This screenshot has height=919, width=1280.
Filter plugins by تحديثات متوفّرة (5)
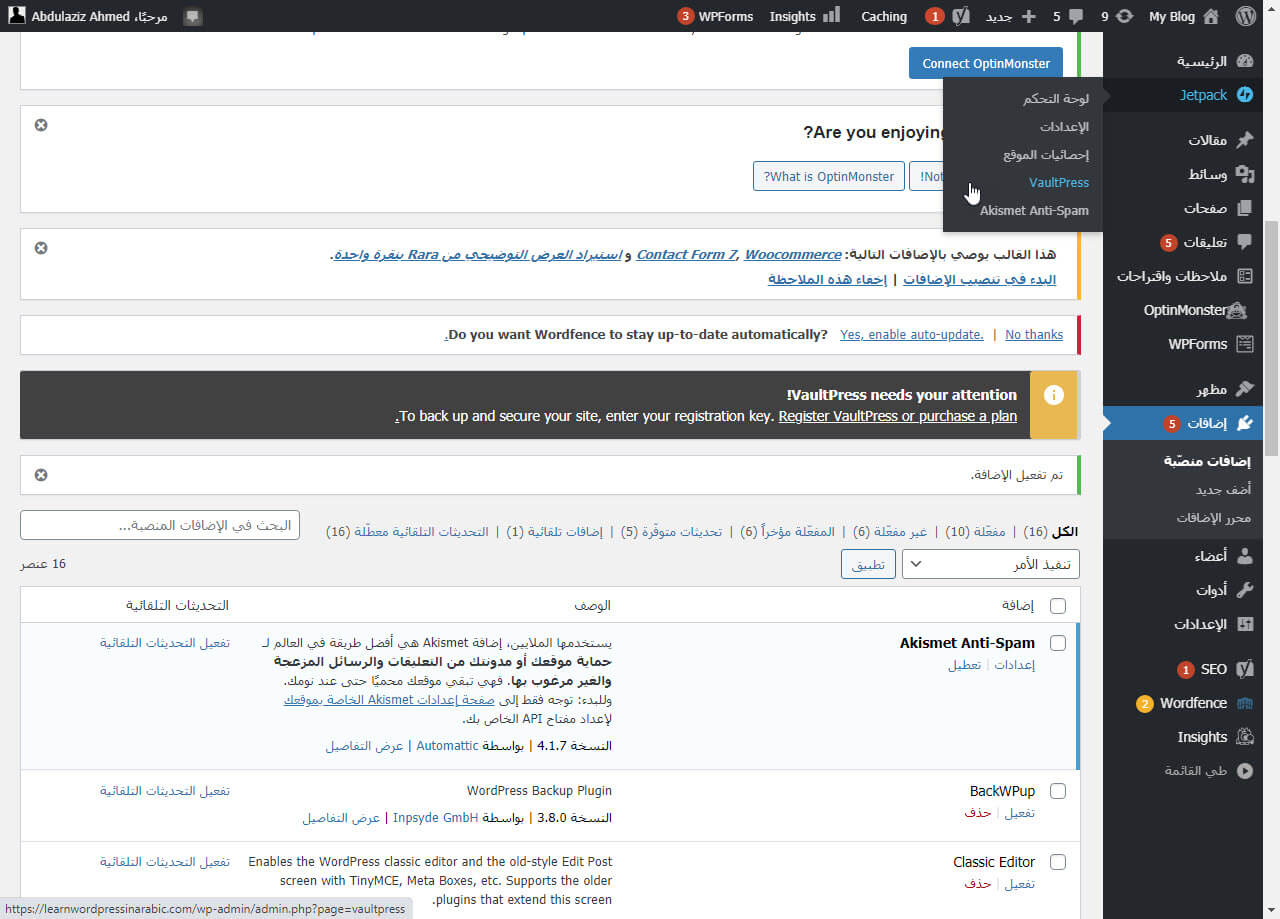pyautogui.click(x=672, y=532)
